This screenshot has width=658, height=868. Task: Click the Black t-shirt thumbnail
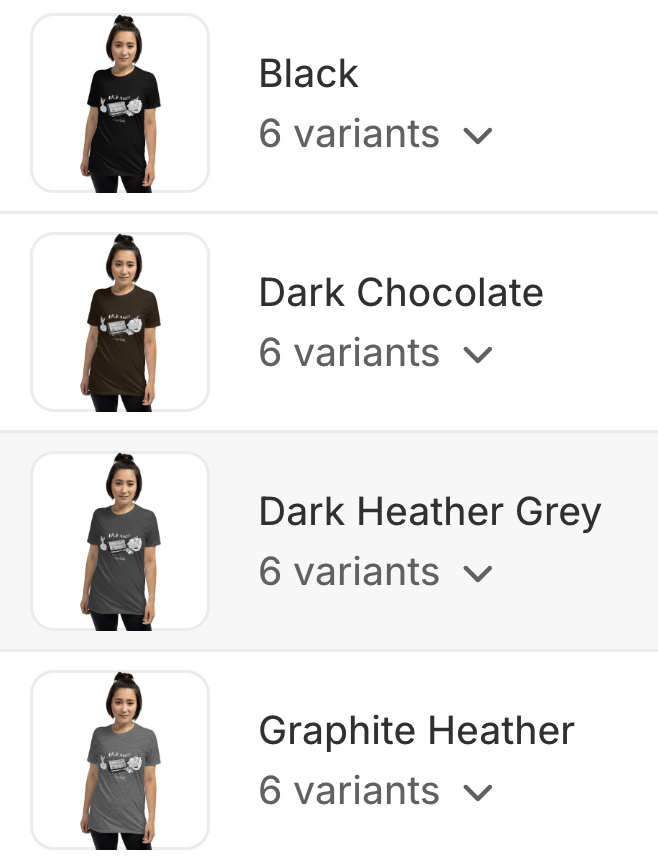(x=120, y=103)
